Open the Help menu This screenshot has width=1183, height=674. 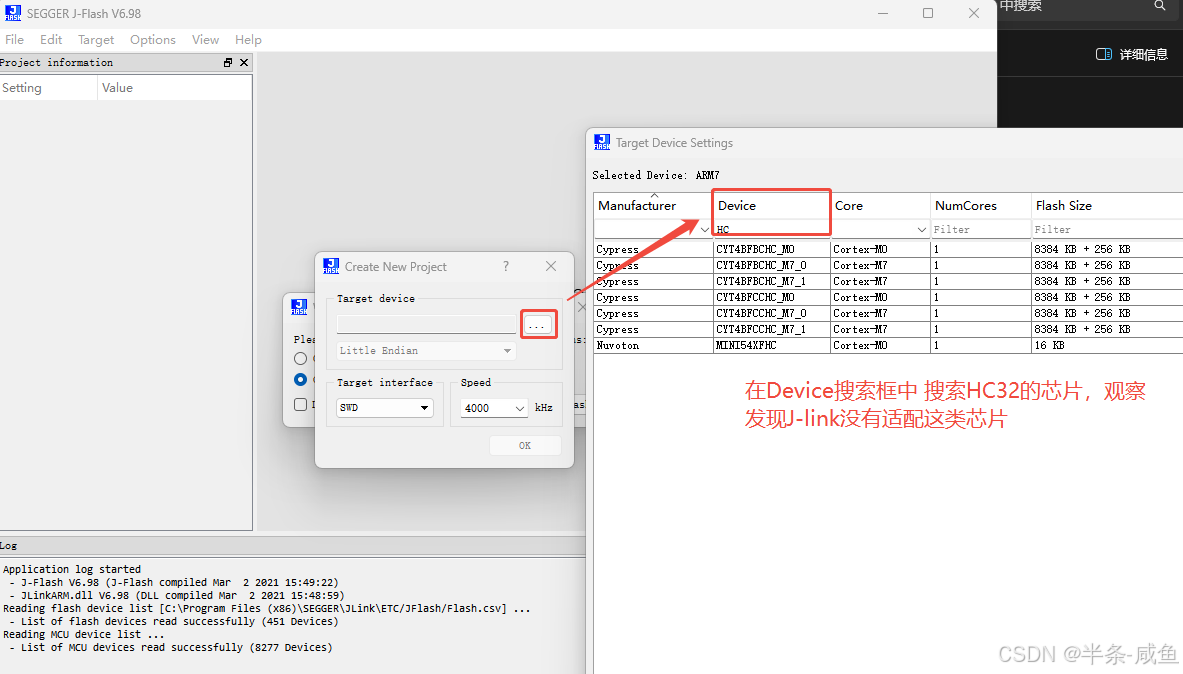click(247, 40)
